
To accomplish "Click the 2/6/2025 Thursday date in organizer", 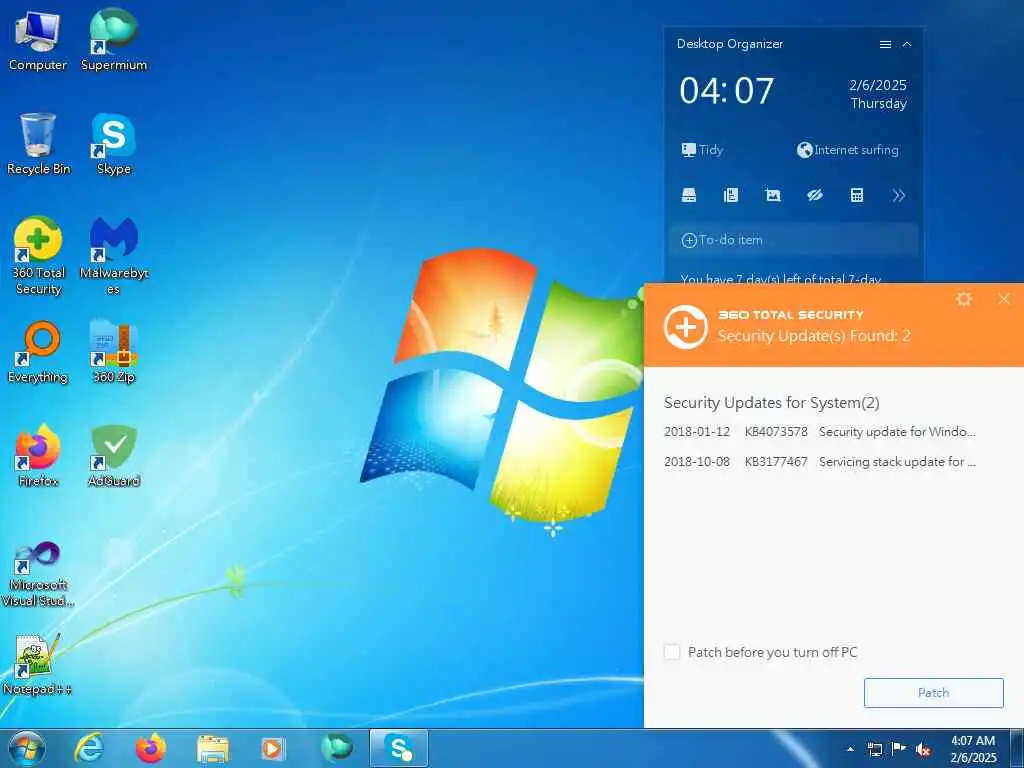I will coord(878,94).
